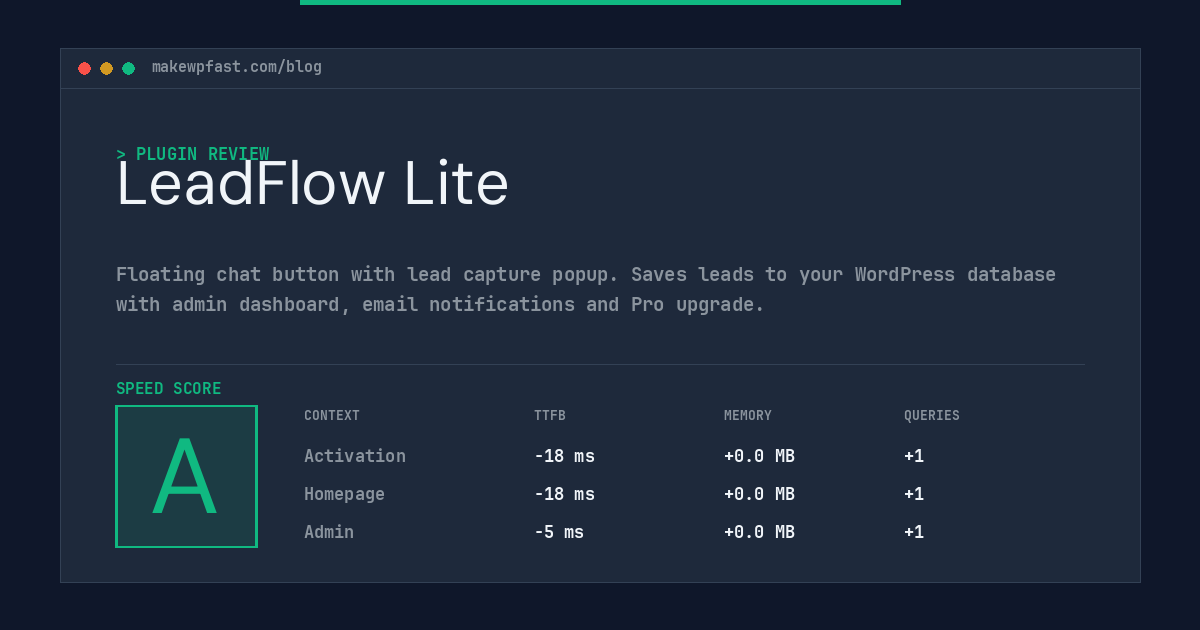Viewport: 1200px width, 630px height.
Task: Click the QUERIES column header
Action: point(932,416)
